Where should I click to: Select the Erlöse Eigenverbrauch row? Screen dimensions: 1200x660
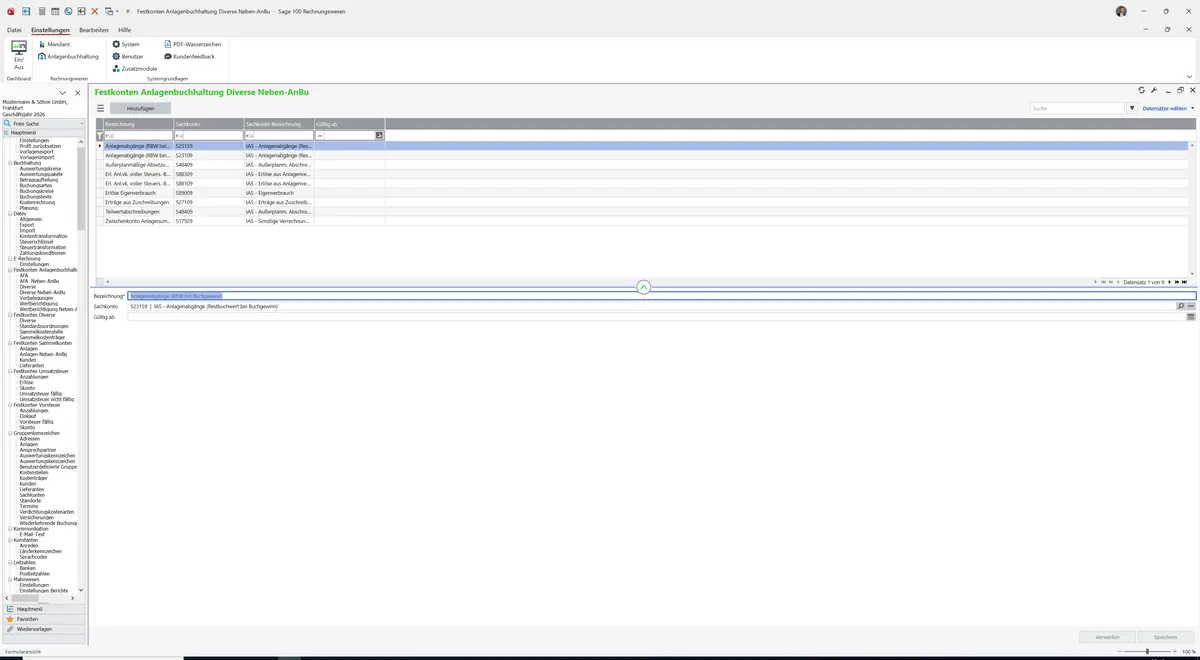[643, 193]
